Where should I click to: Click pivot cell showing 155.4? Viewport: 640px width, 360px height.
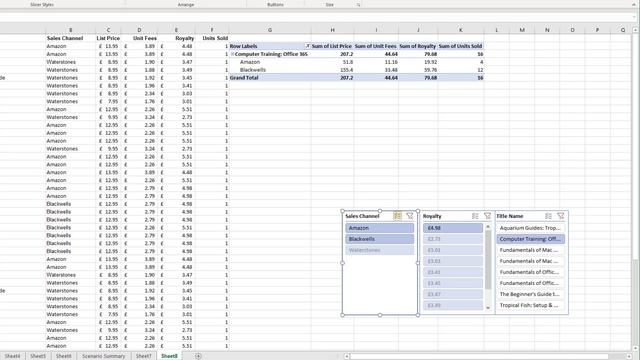click(333, 70)
